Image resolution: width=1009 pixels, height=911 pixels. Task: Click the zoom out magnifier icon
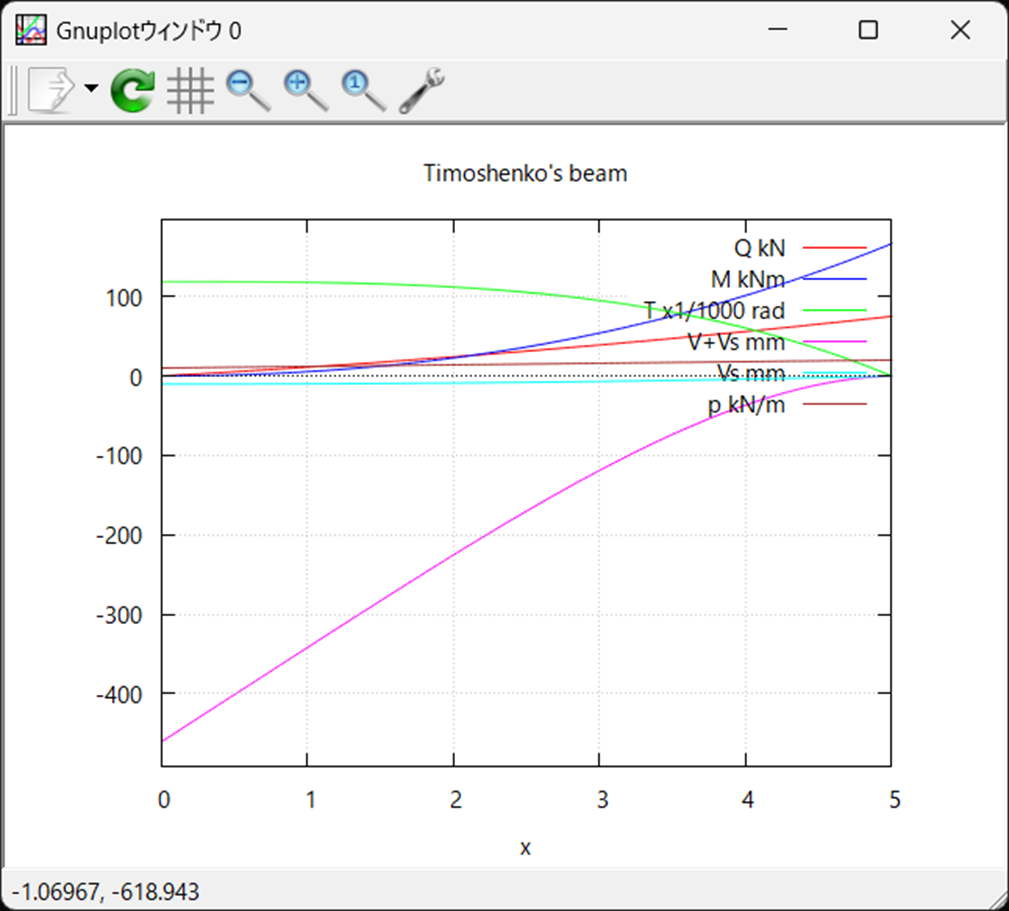click(245, 89)
